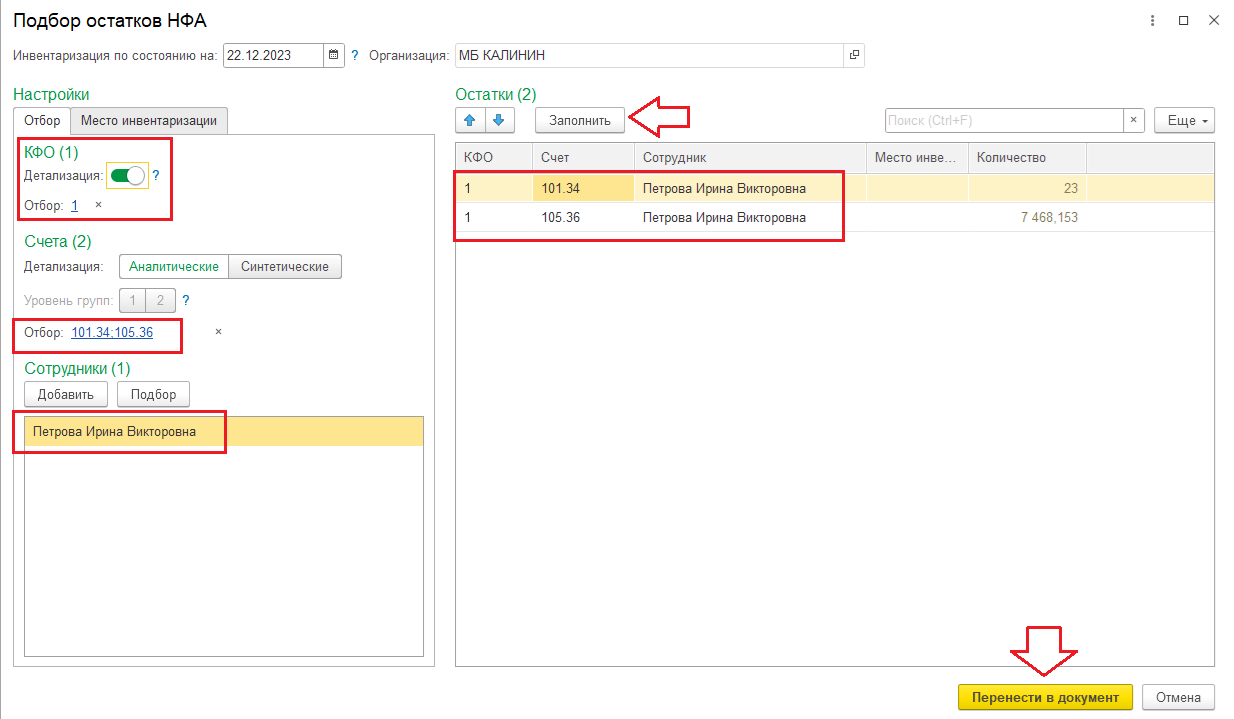Select Петрова Ирина Викторовна in employees list
Screen dimensions: 1234x719
click(x=224, y=432)
